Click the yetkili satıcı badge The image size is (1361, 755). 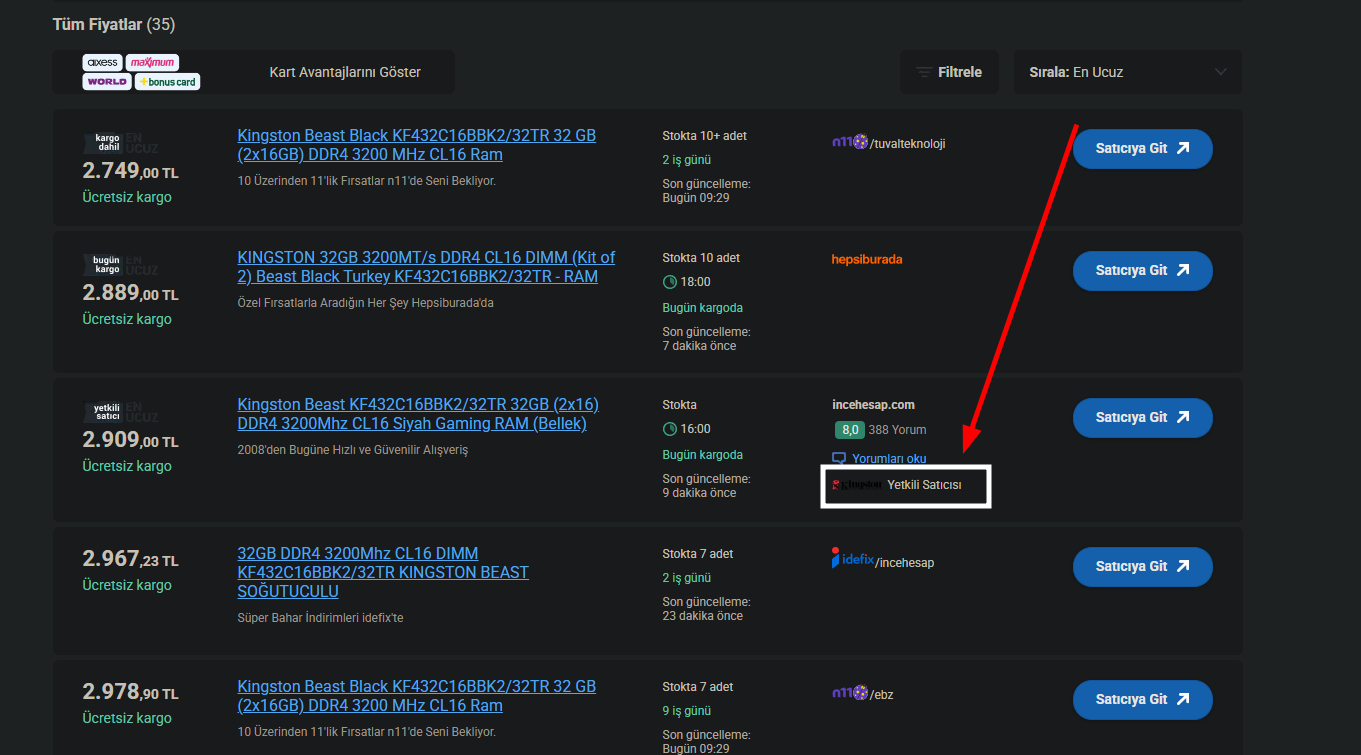107,411
